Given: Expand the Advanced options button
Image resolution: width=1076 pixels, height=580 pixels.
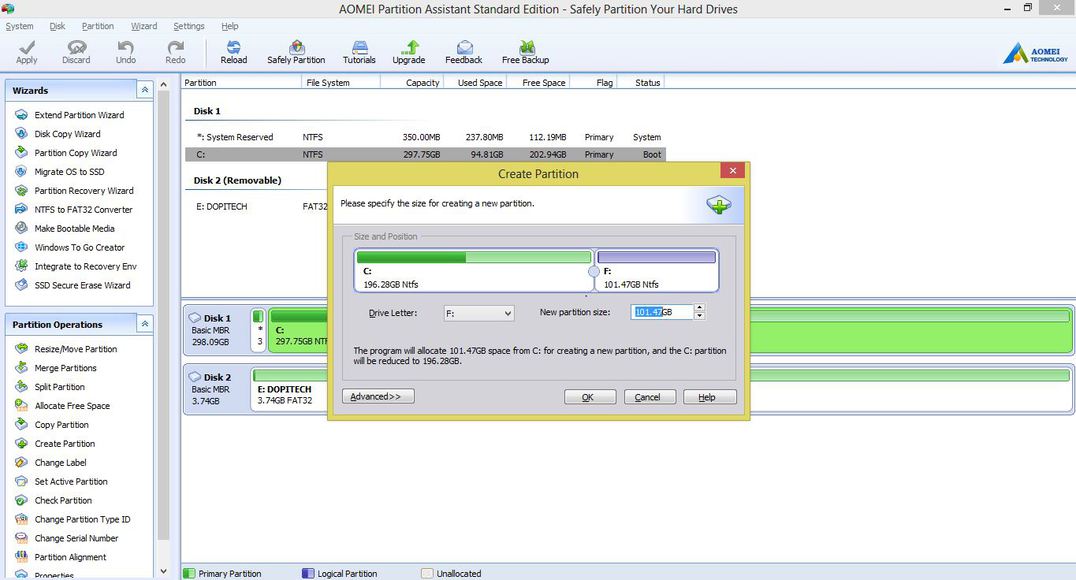Looking at the screenshot, I should click(x=378, y=397).
